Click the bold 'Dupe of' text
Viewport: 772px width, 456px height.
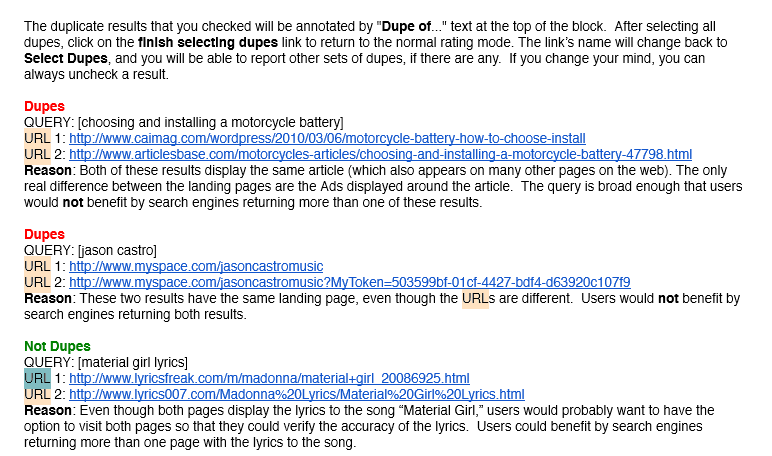click(406, 27)
